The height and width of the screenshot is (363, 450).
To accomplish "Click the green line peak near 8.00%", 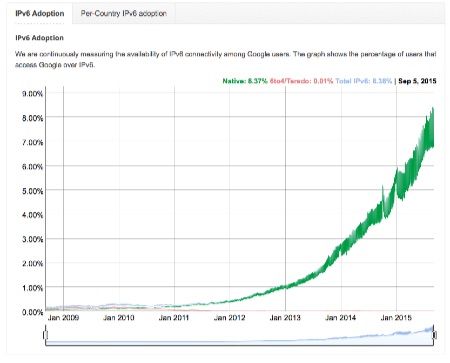I will coord(433,109).
